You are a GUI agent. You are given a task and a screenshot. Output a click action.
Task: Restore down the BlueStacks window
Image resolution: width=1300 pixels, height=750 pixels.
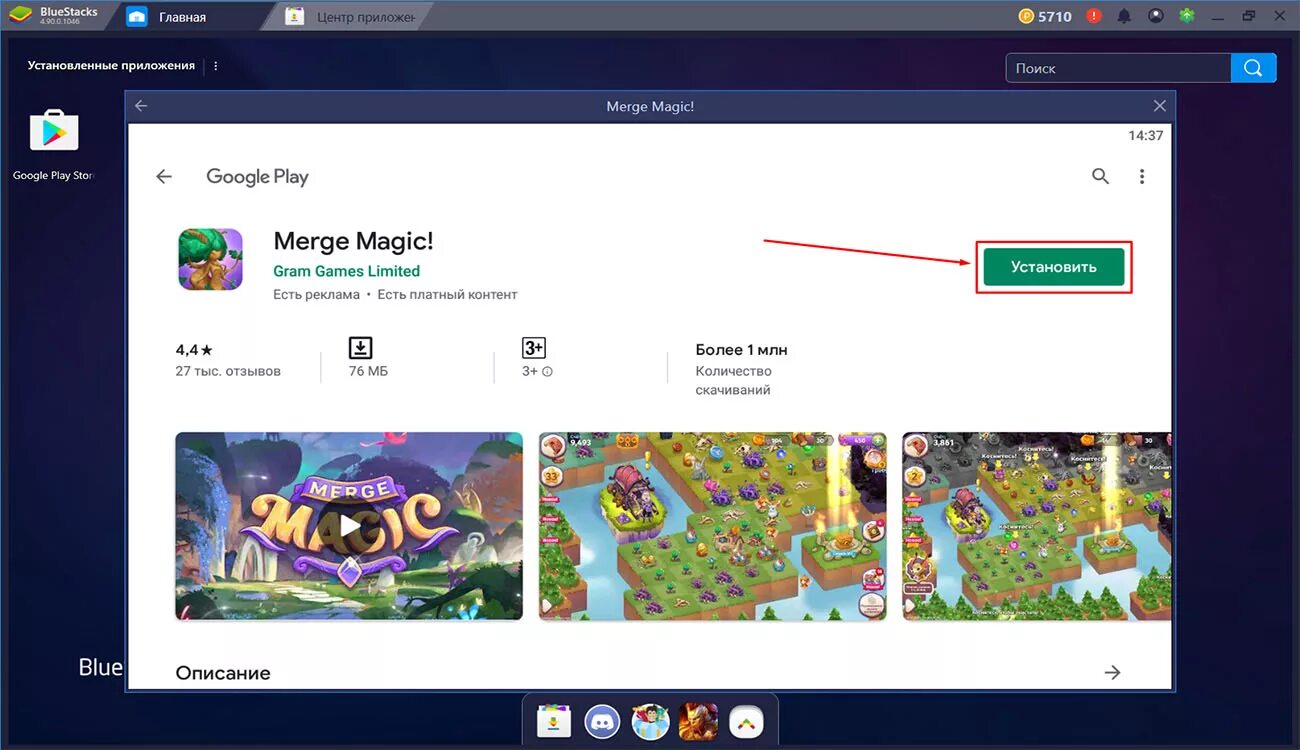(x=1249, y=16)
